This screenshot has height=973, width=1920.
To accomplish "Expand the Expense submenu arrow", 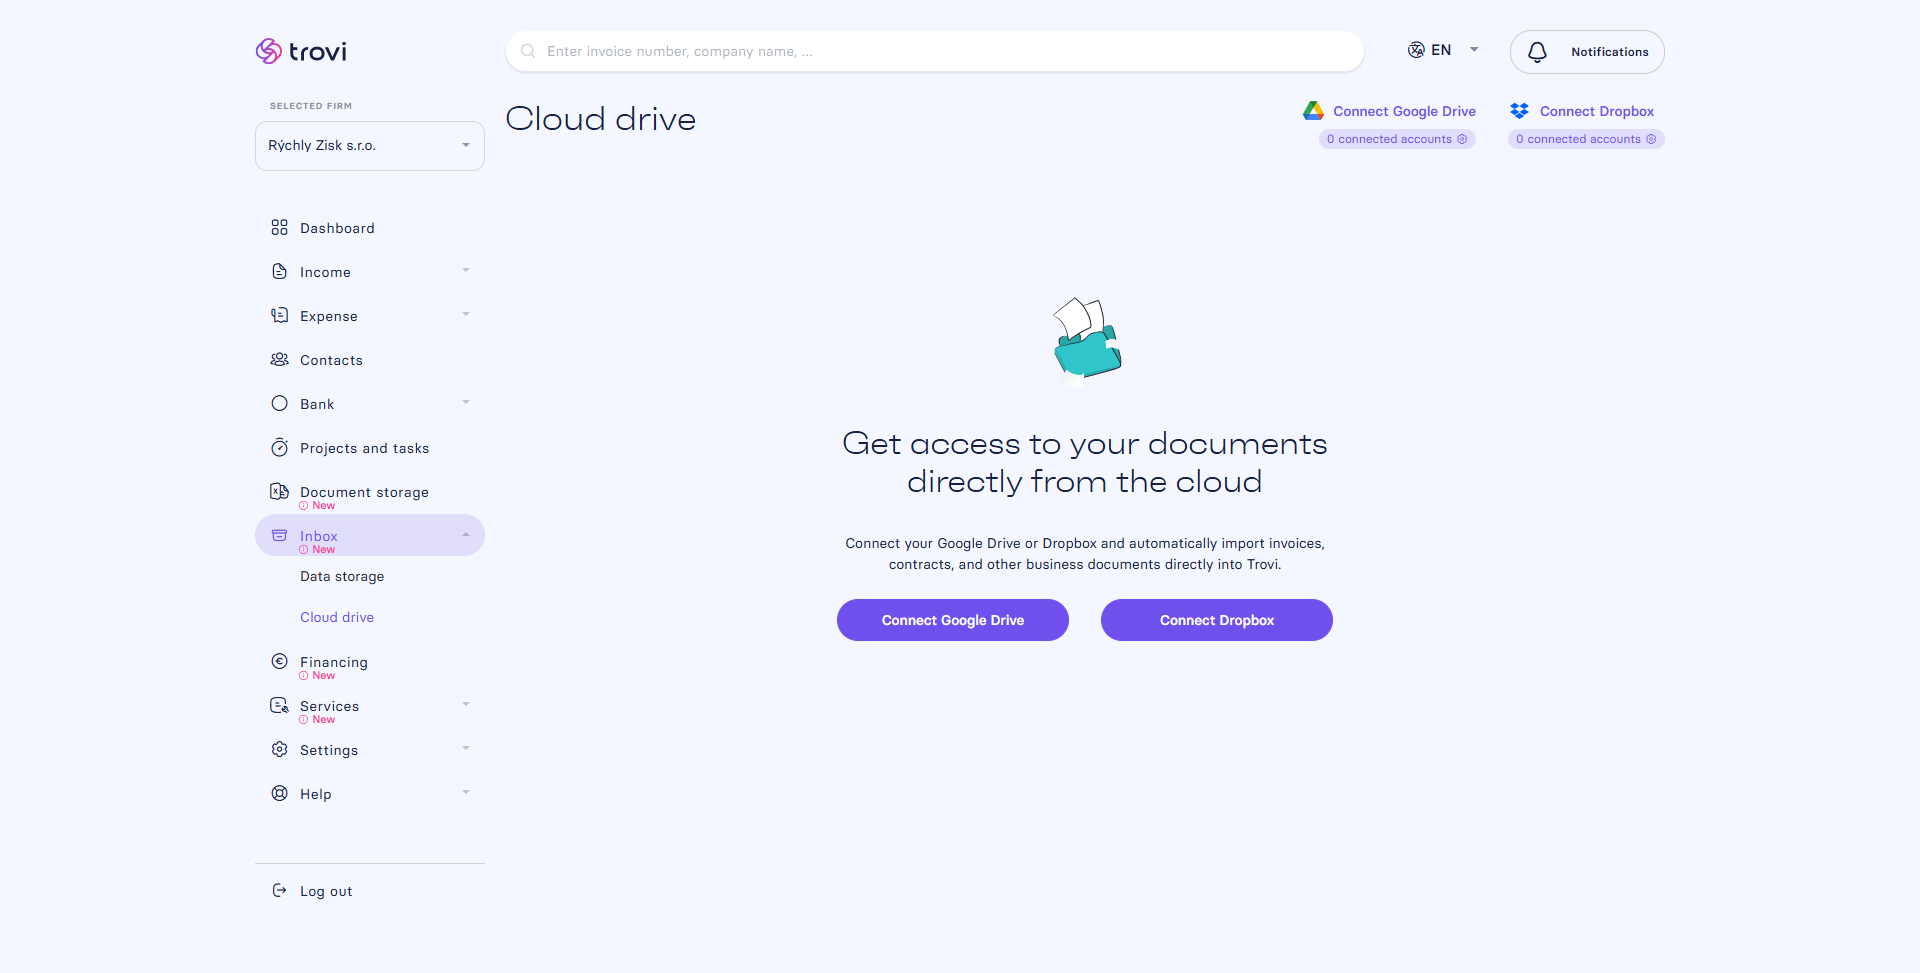I will (466, 314).
